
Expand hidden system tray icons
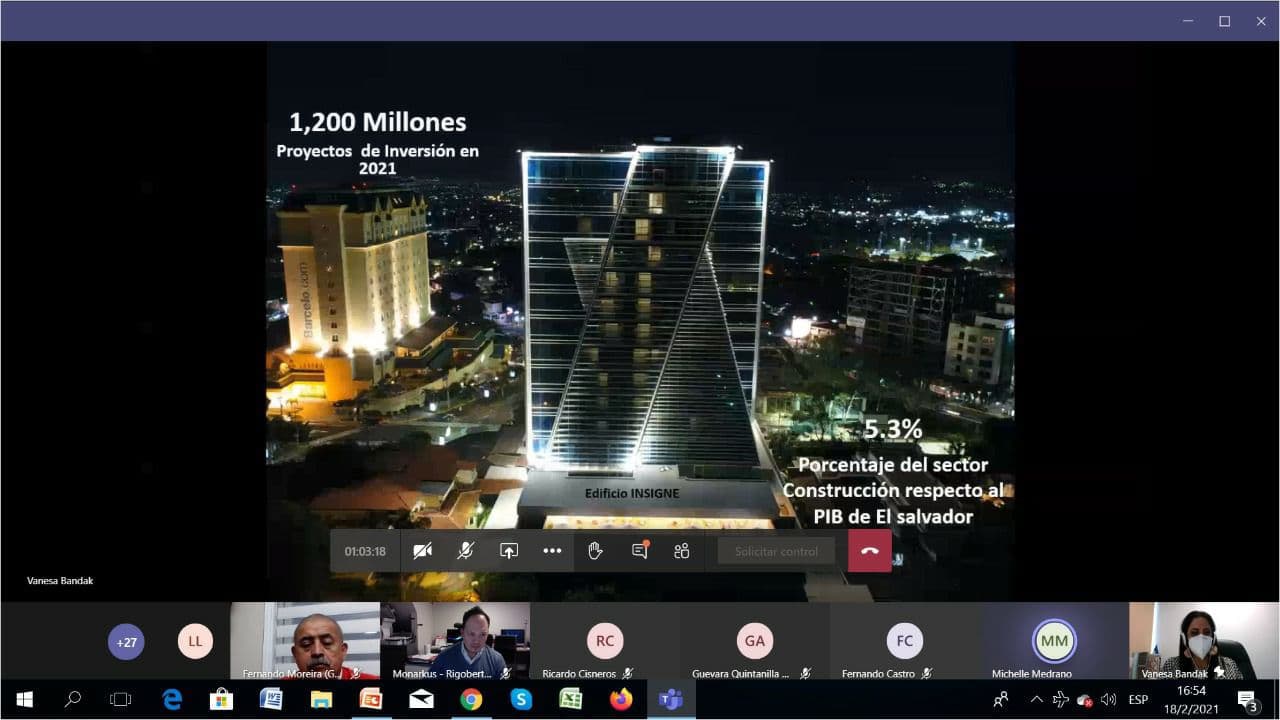point(1036,699)
